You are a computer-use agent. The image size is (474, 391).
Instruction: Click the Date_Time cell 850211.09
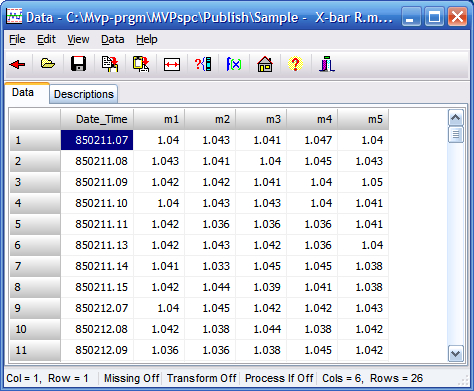(x=97, y=182)
